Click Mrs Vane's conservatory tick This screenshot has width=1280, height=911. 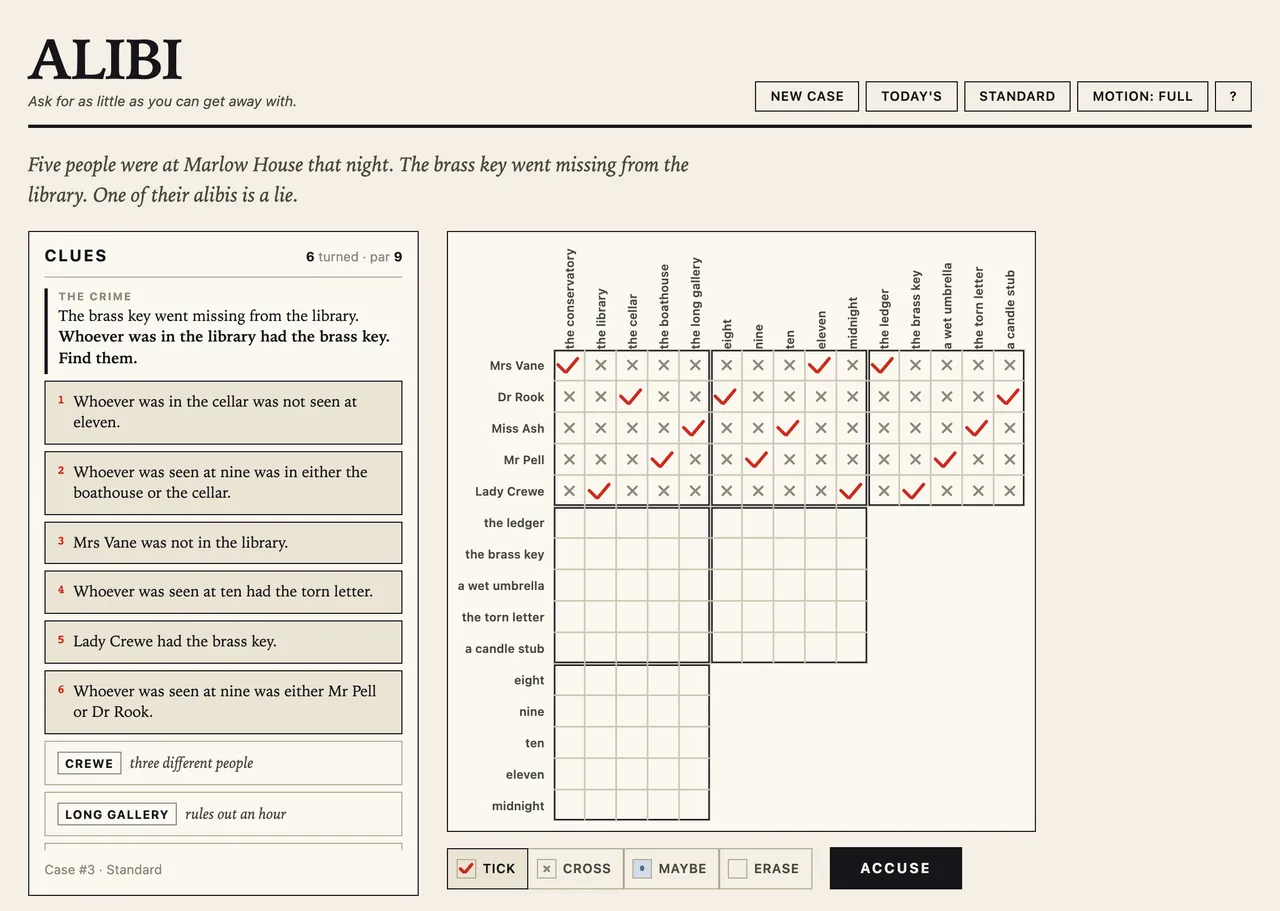point(569,365)
